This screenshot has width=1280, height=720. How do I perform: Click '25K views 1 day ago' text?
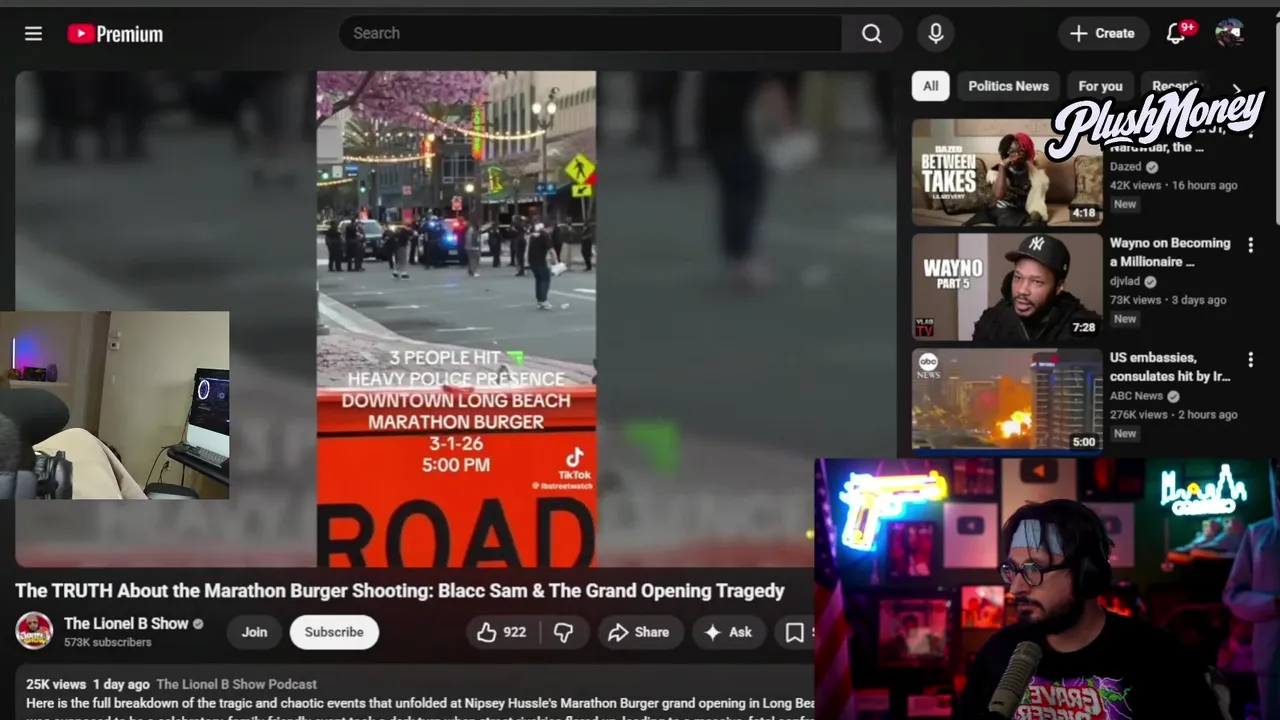(88, 684)
